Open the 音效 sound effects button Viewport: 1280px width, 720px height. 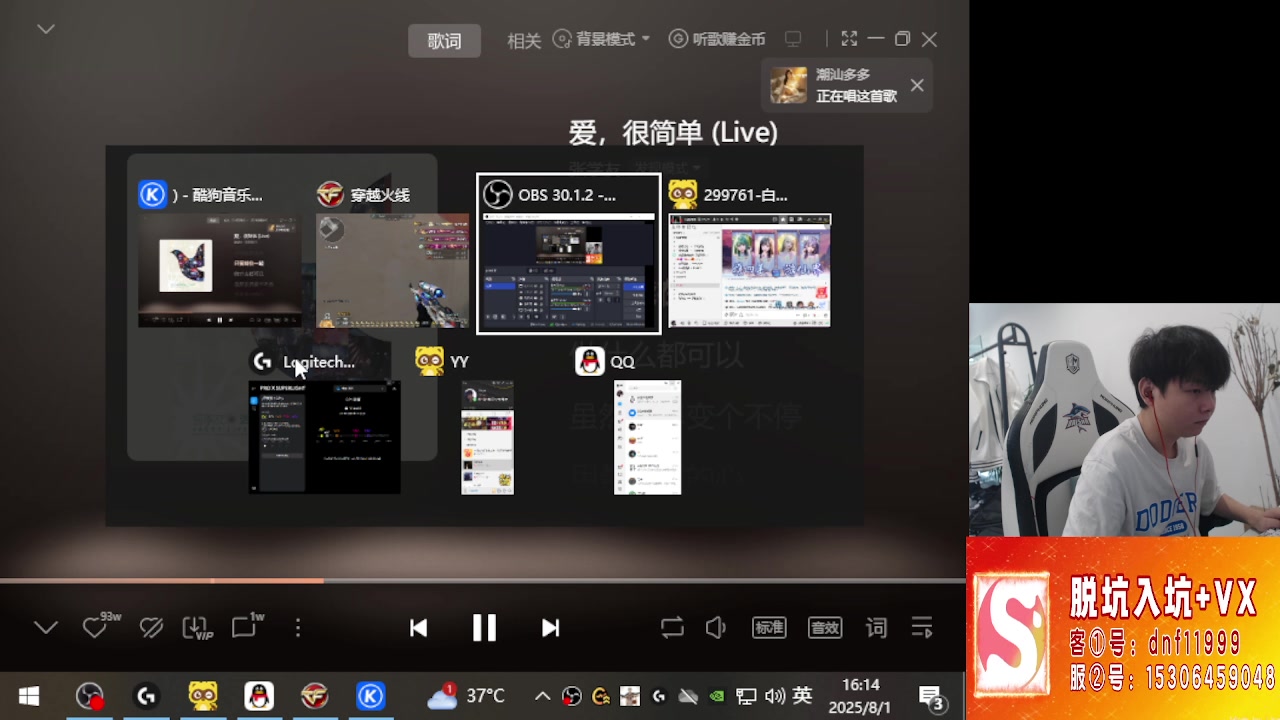[825, 628]
